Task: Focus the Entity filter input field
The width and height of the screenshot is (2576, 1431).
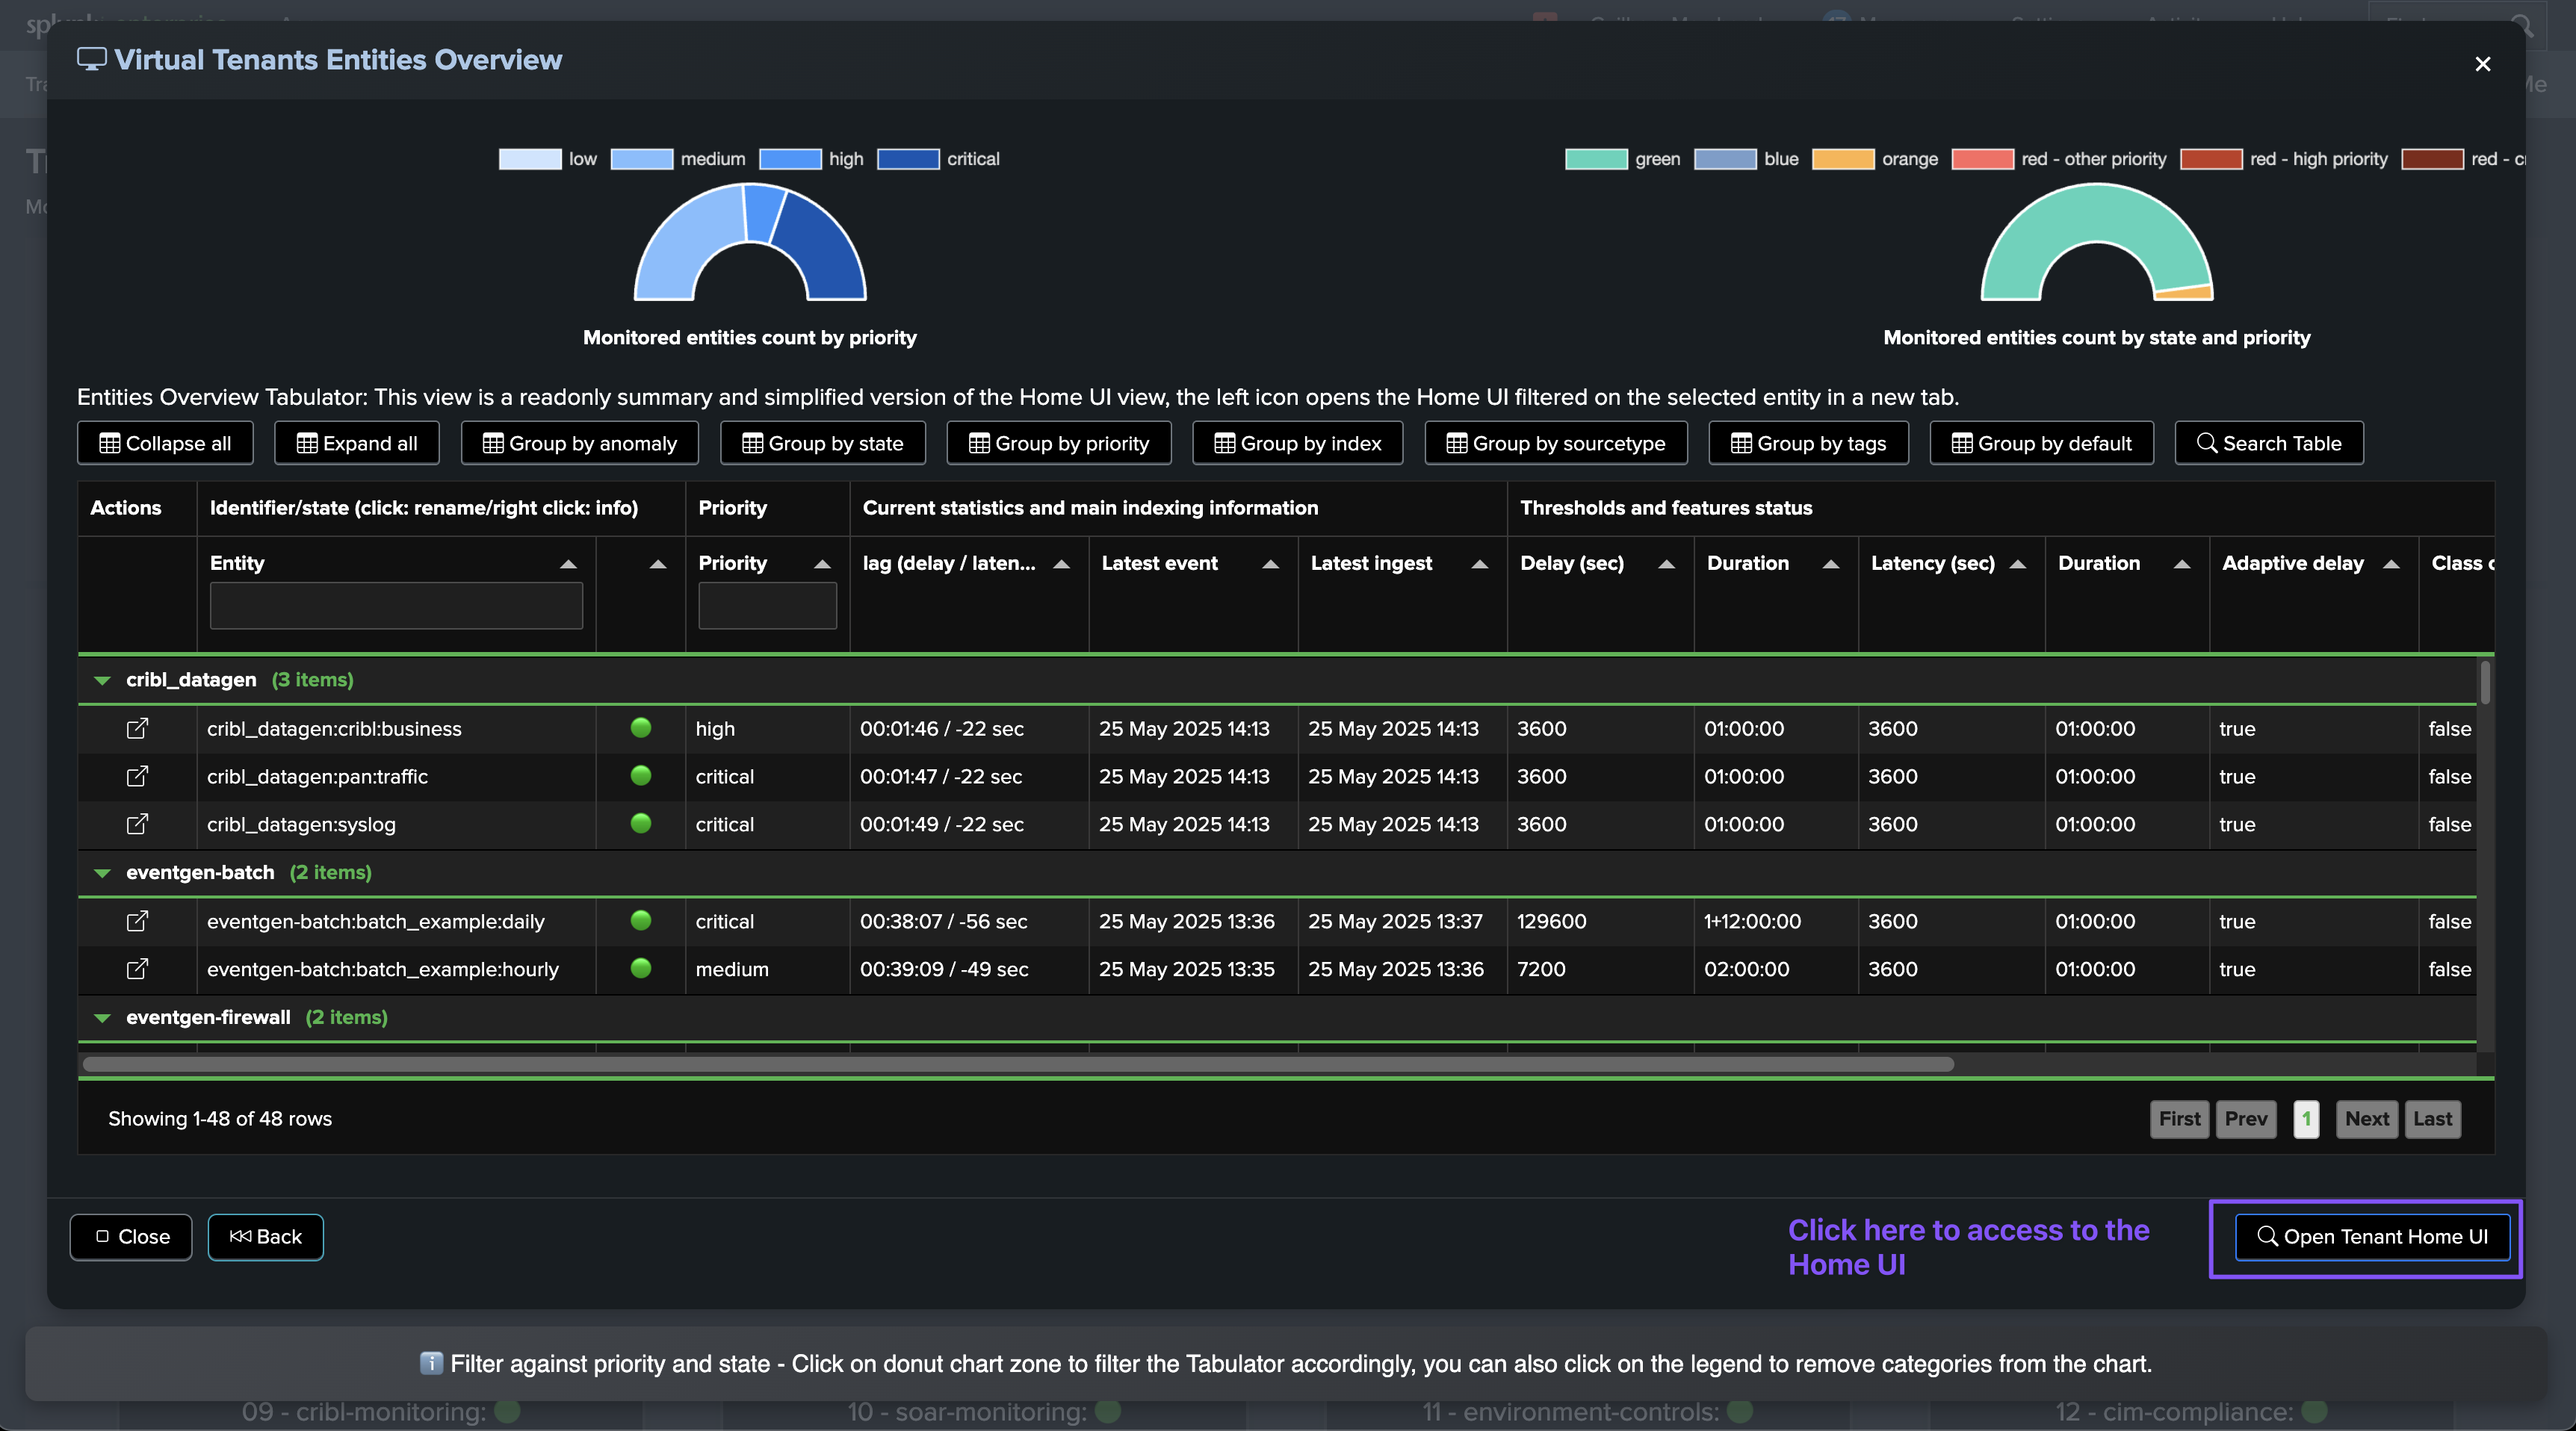Action: (396, 606)
